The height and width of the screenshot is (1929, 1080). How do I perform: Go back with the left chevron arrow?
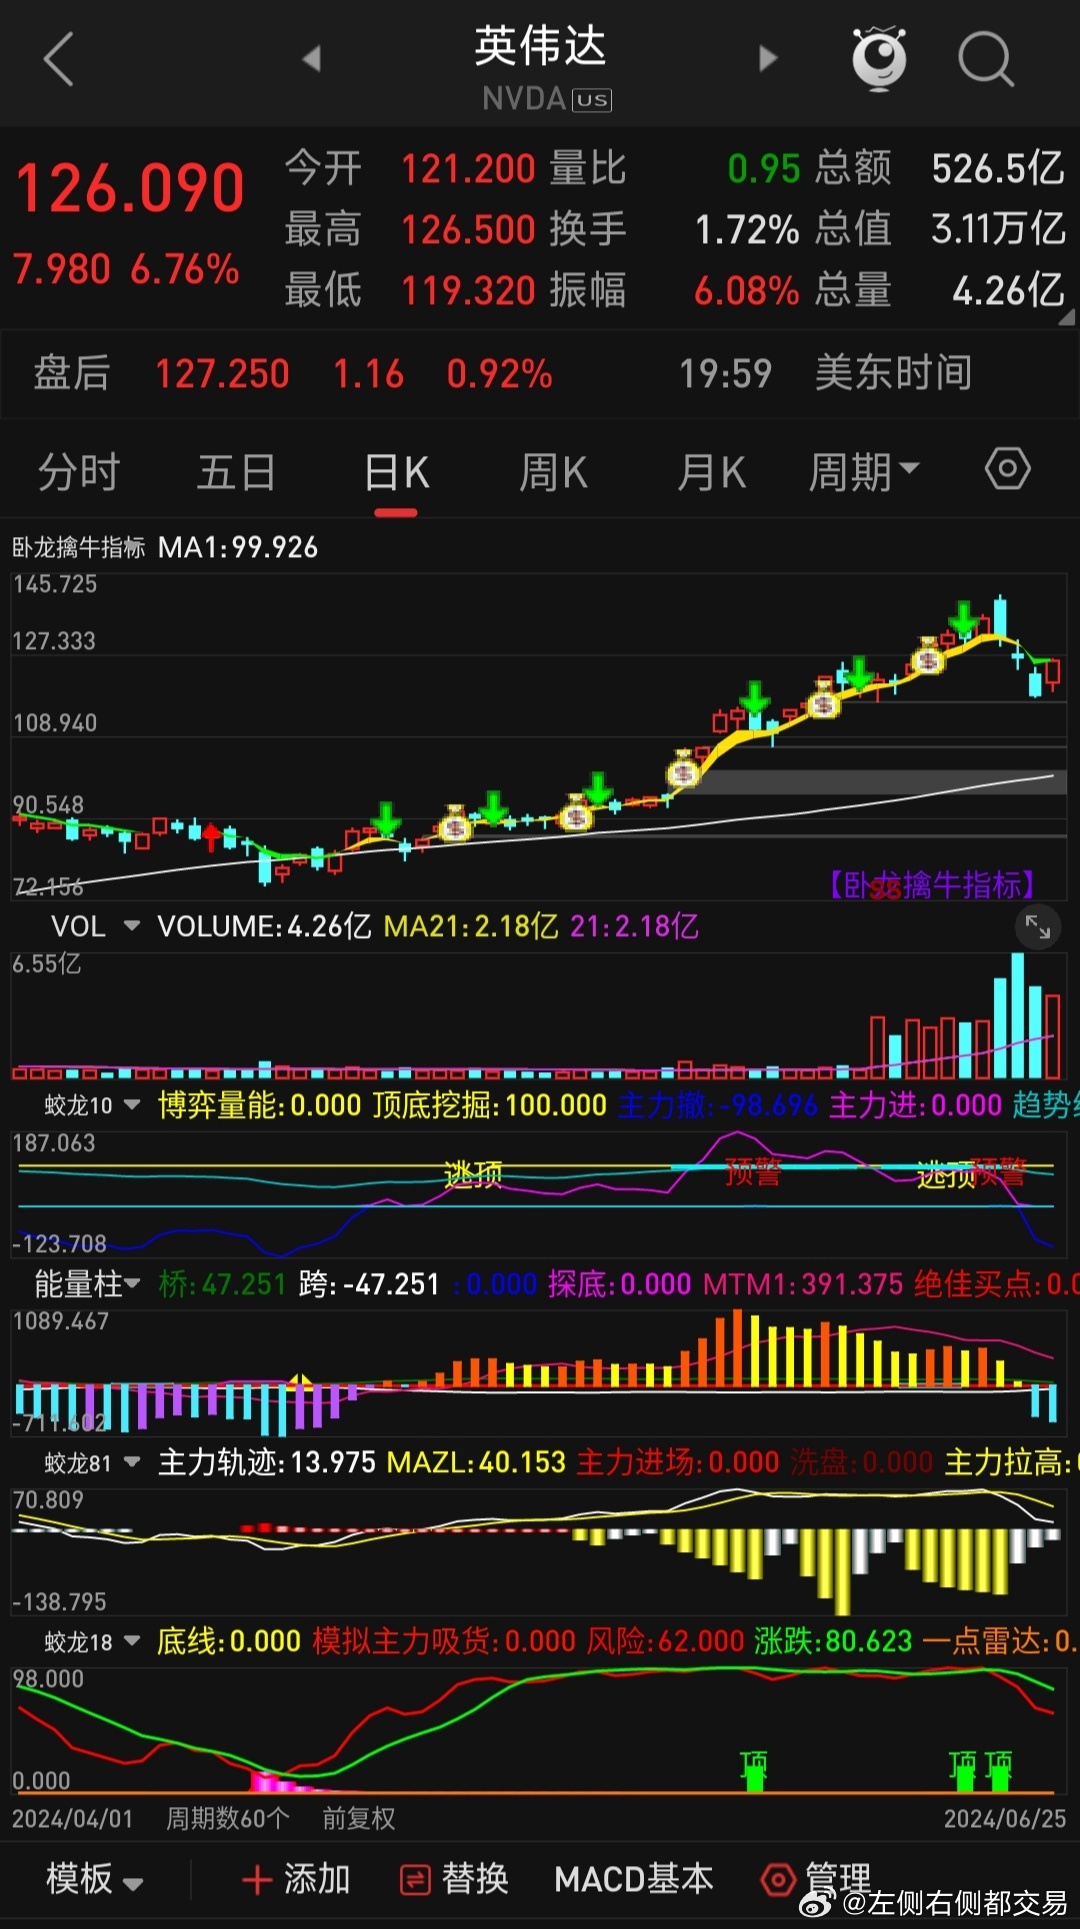pyautogui.click(x=59, y=59)
